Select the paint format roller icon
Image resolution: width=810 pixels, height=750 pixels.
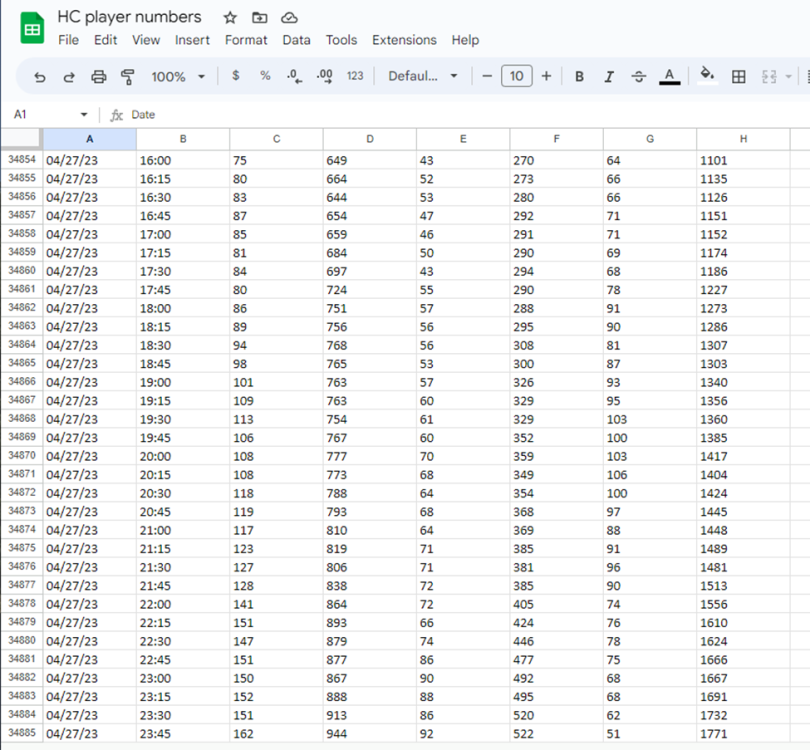coord(127,76)
